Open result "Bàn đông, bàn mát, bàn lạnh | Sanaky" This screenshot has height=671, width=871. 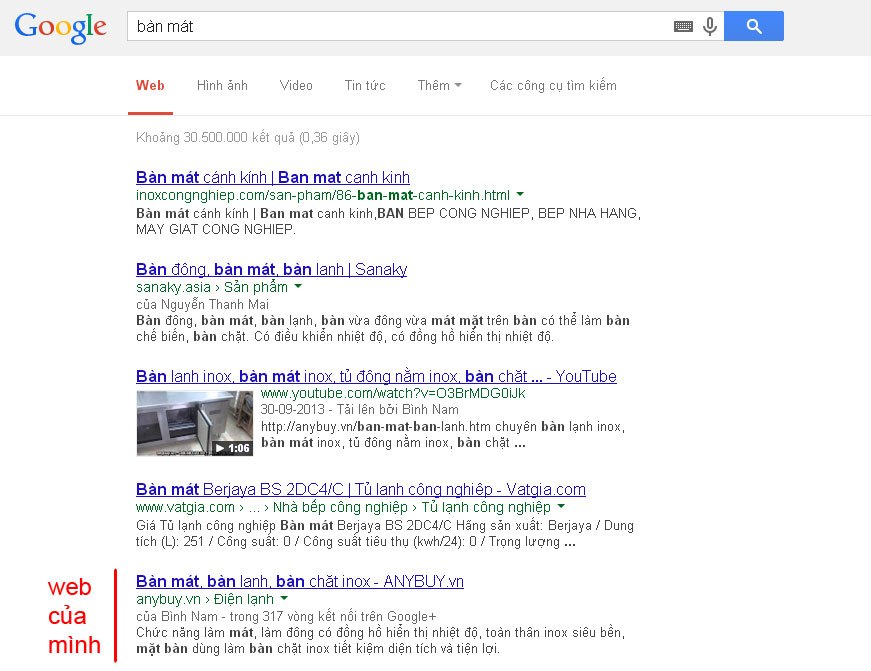(x=272, y=269)
